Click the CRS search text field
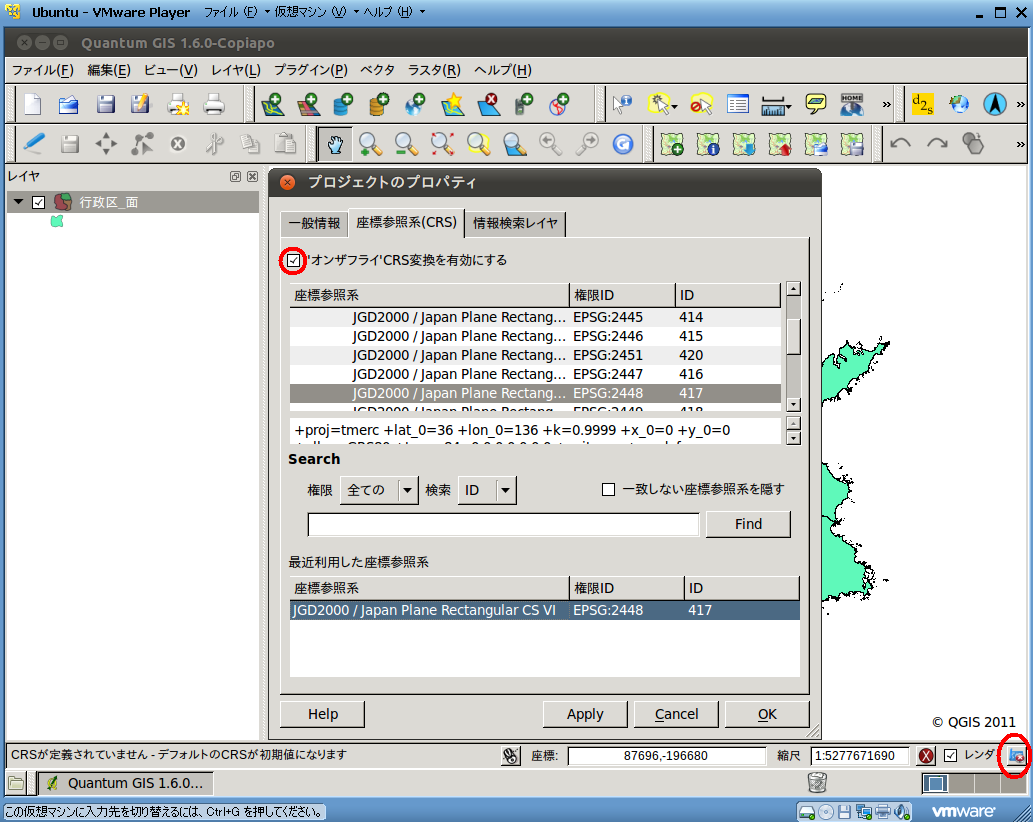Image resolution: width=1033 pixels, height=822 pixels. tap(503, 525)
